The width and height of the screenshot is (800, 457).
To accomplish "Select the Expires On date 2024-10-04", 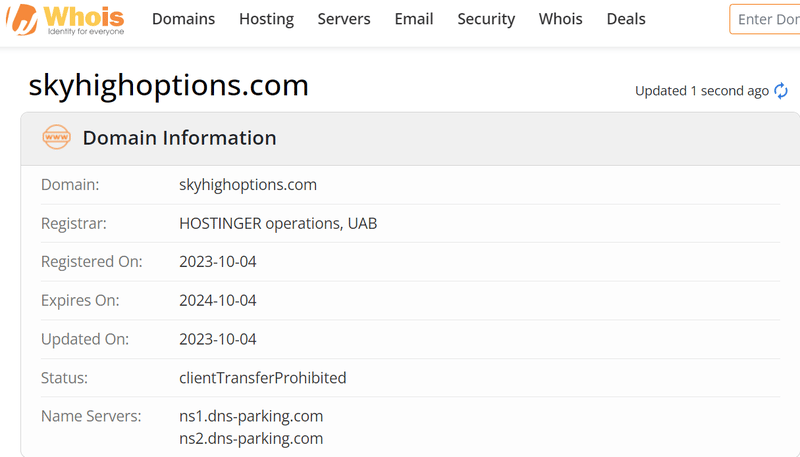I will point(218,300).
